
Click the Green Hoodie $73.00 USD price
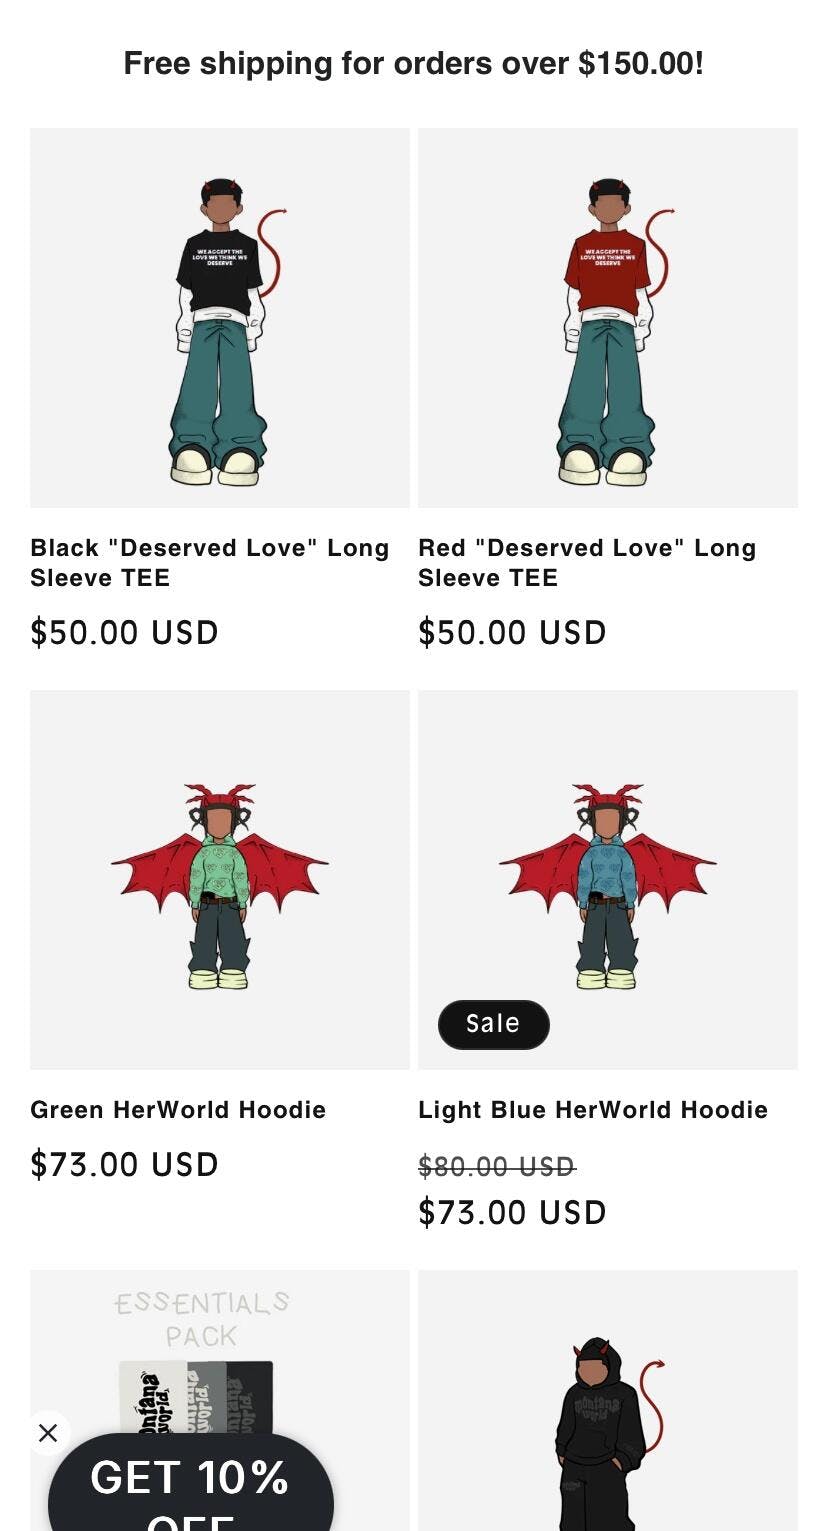(124, 1165)
